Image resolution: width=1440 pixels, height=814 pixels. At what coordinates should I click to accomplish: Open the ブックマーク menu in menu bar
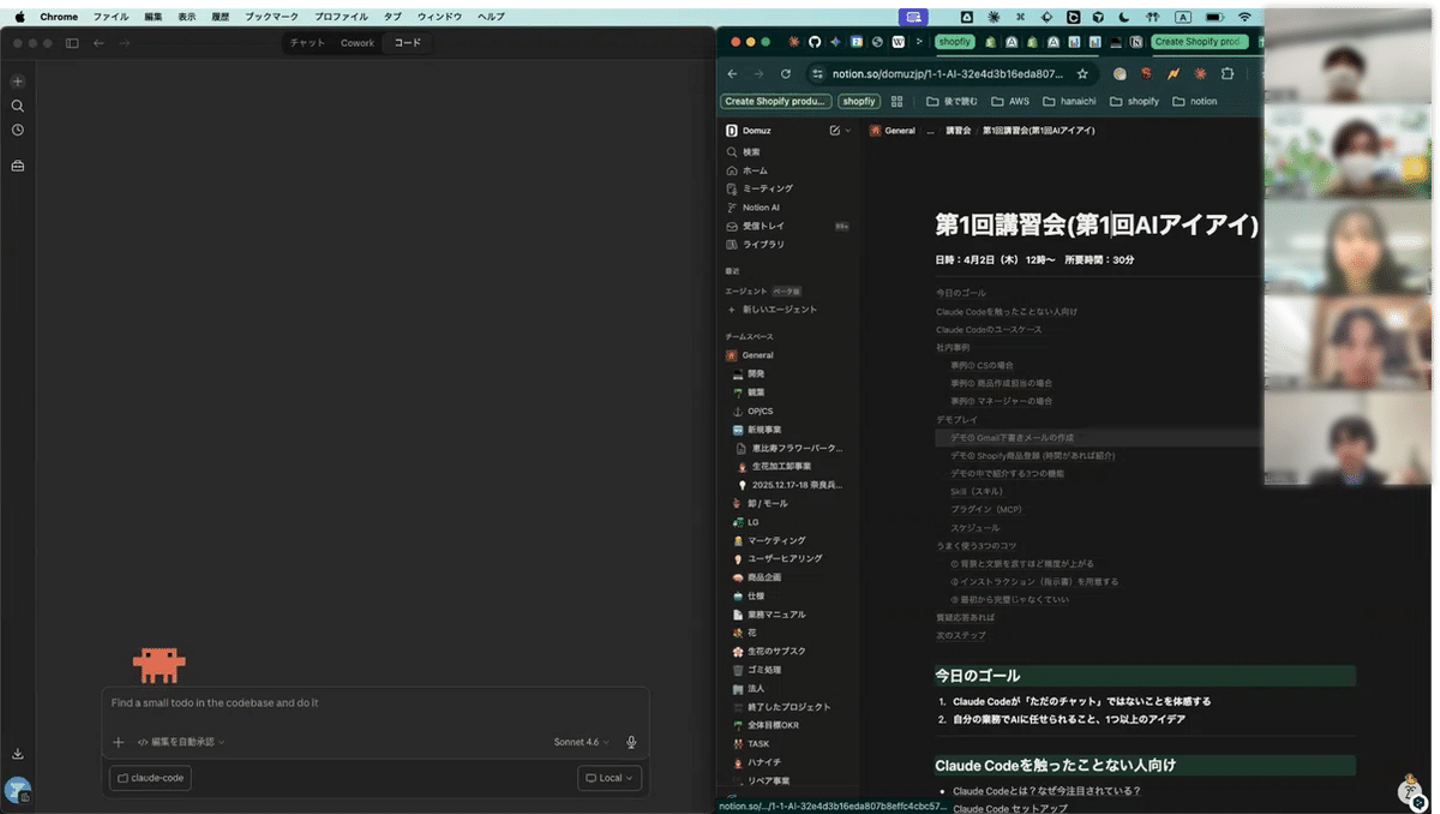click(x=271, y=17)
